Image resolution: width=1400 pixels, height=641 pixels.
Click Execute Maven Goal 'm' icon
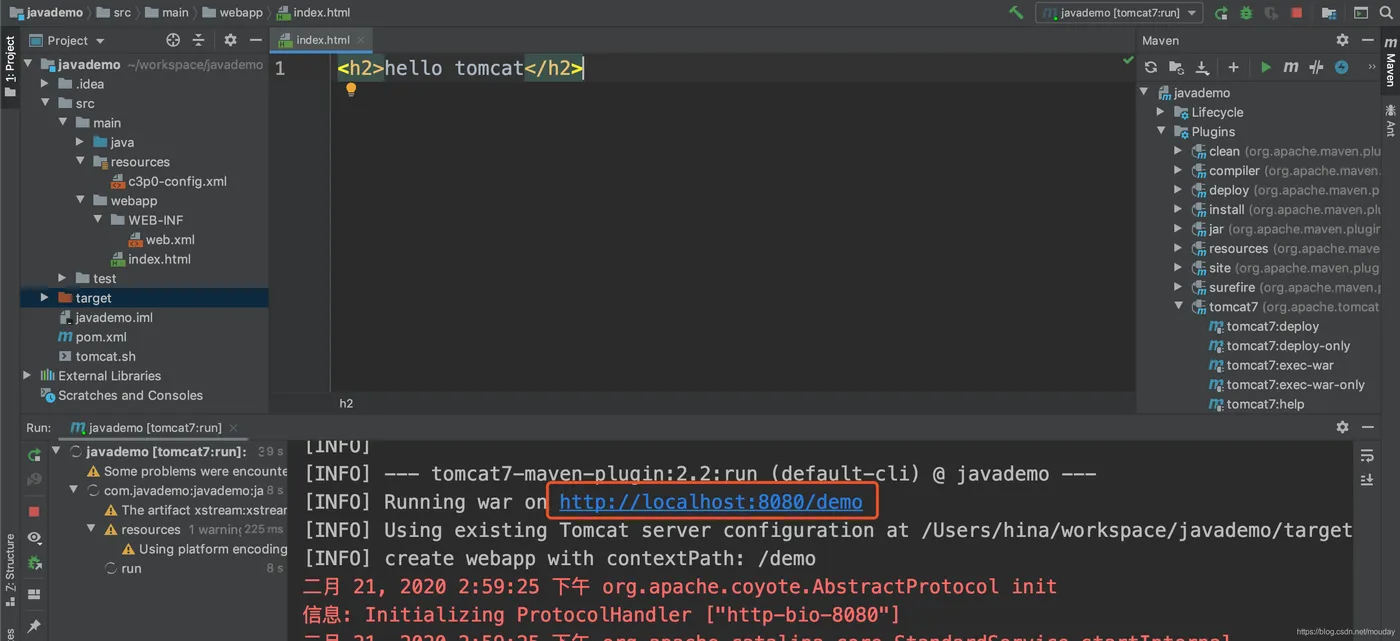pos(1291,67)
